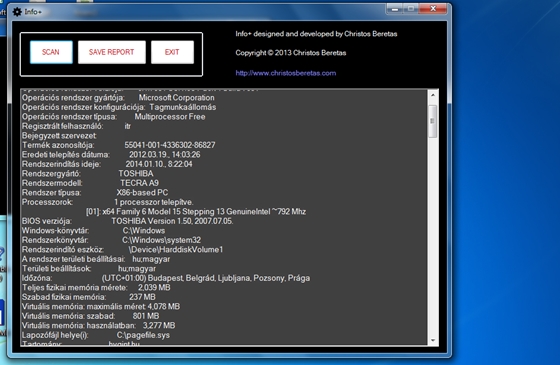Screen dimensions: 560x365
Task: Select the text "Microsoft Corporation"
Action: click(x=176, y=98)
